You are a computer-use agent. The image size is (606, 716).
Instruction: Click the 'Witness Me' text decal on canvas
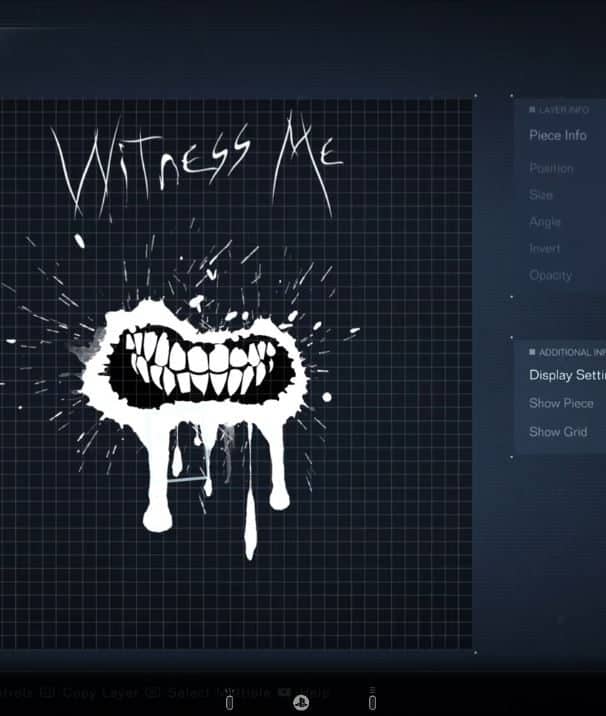click(x=196, y=165)
